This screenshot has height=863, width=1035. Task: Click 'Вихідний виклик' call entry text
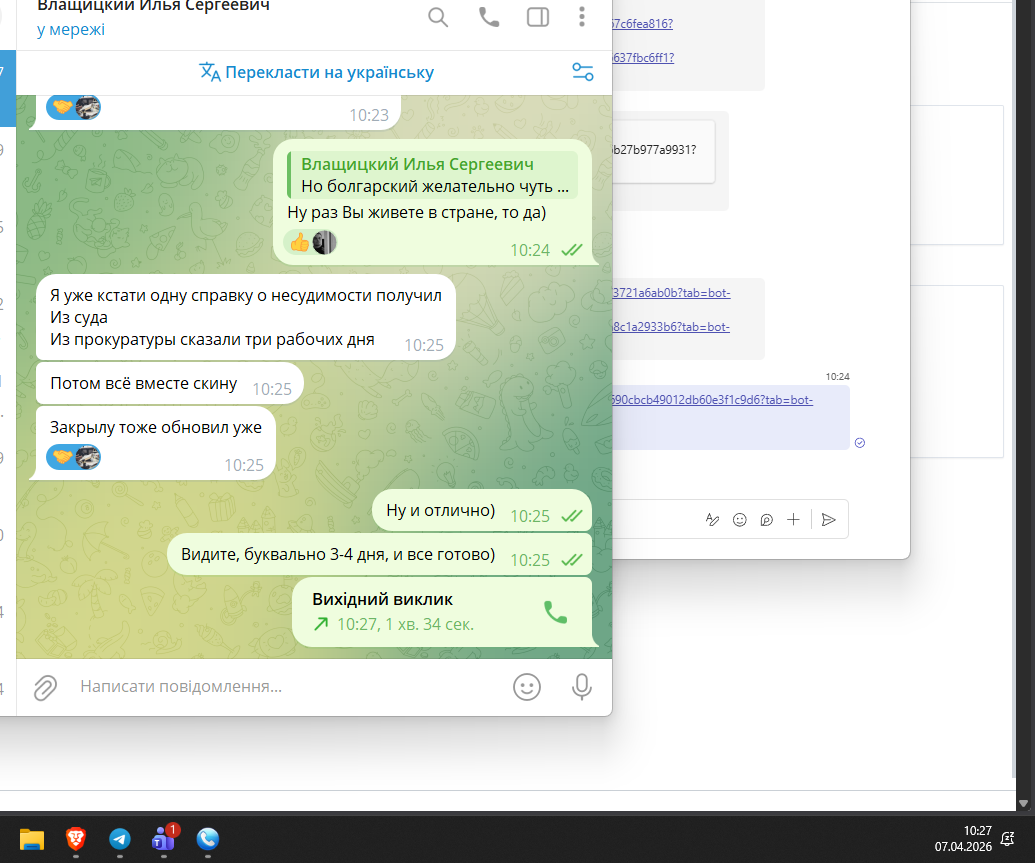pyautogui.click(x=382, y=600)
